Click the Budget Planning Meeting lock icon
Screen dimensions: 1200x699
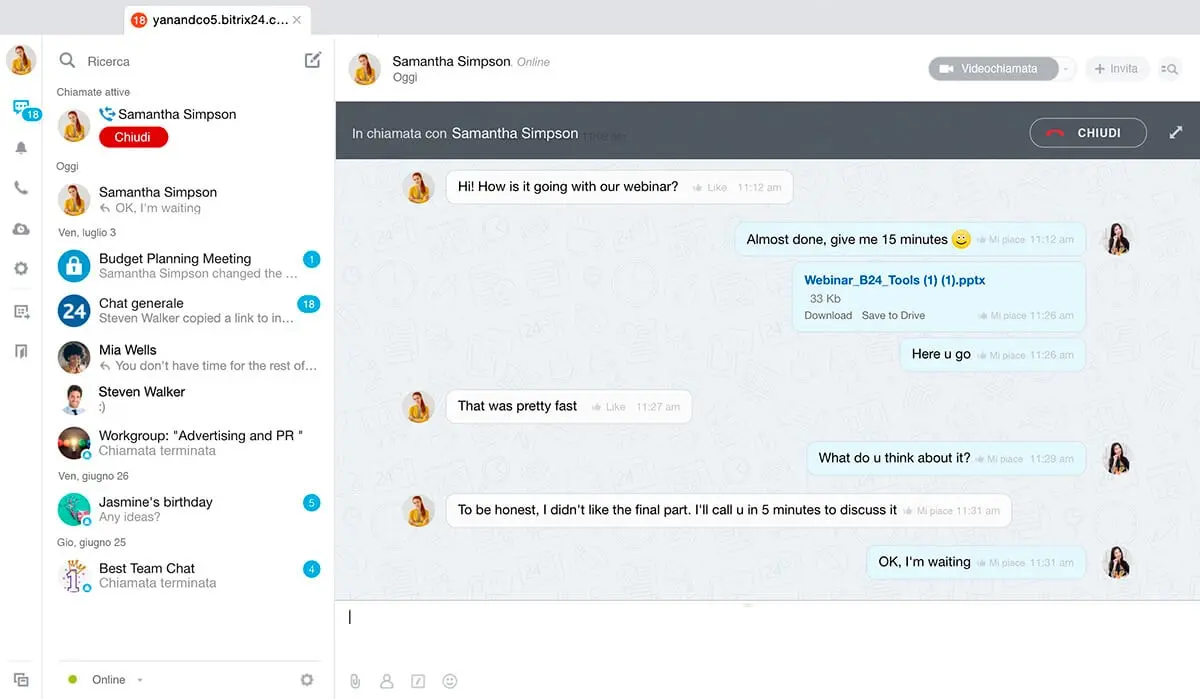74,265
